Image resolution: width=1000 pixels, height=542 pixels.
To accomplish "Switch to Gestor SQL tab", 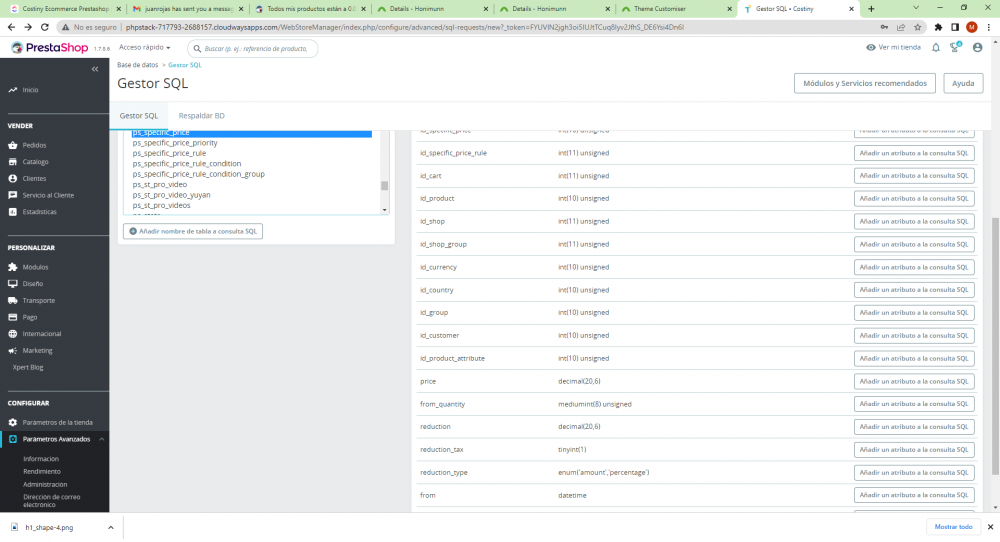I will click(138, 116).
